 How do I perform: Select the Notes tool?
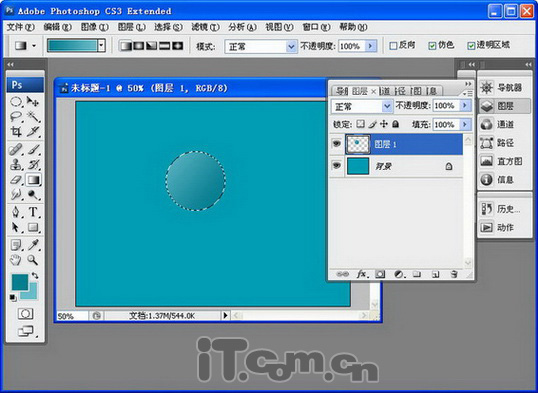tap(16, 245)
